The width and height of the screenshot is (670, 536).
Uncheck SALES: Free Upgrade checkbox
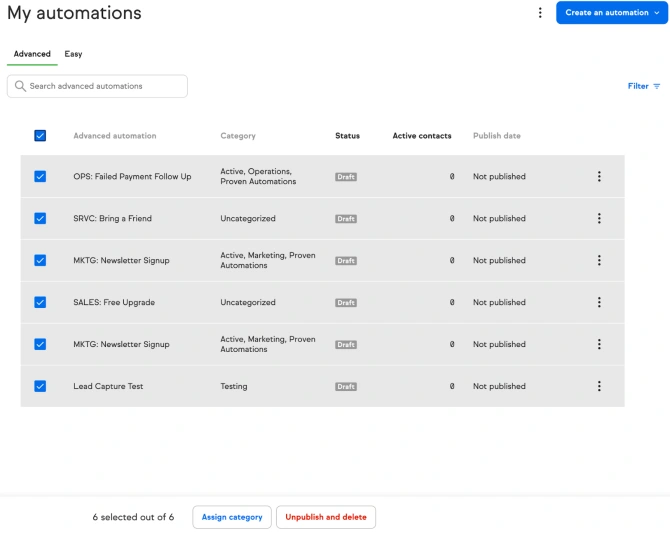(40, 302)
